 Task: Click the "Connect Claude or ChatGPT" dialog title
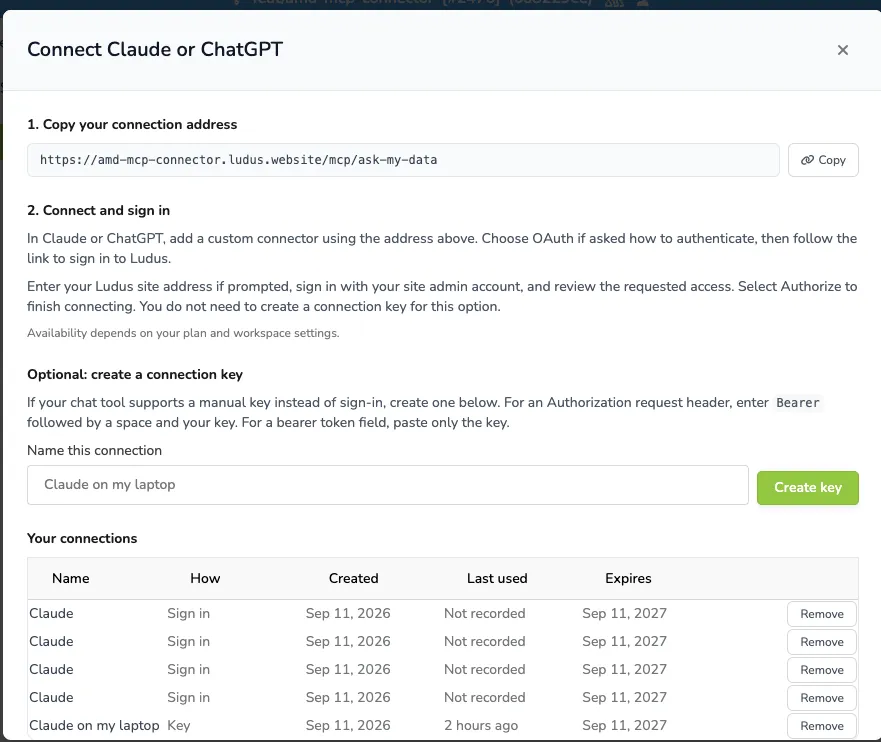click(155, 49)
